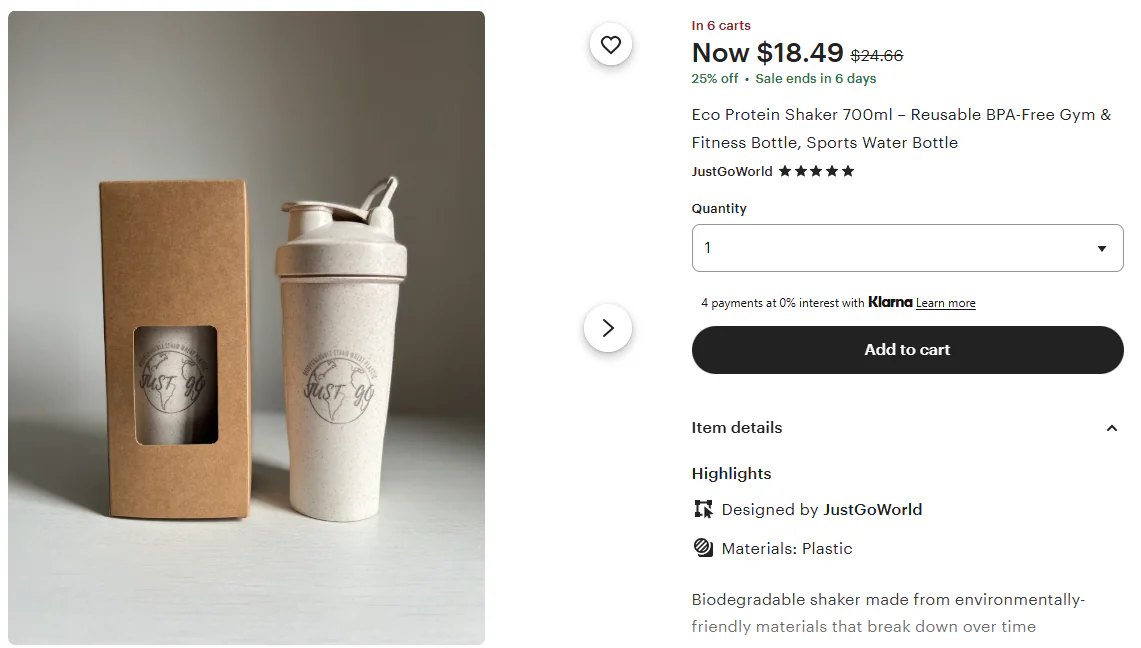Click the In 6 carts label

[x=720, y=25]
